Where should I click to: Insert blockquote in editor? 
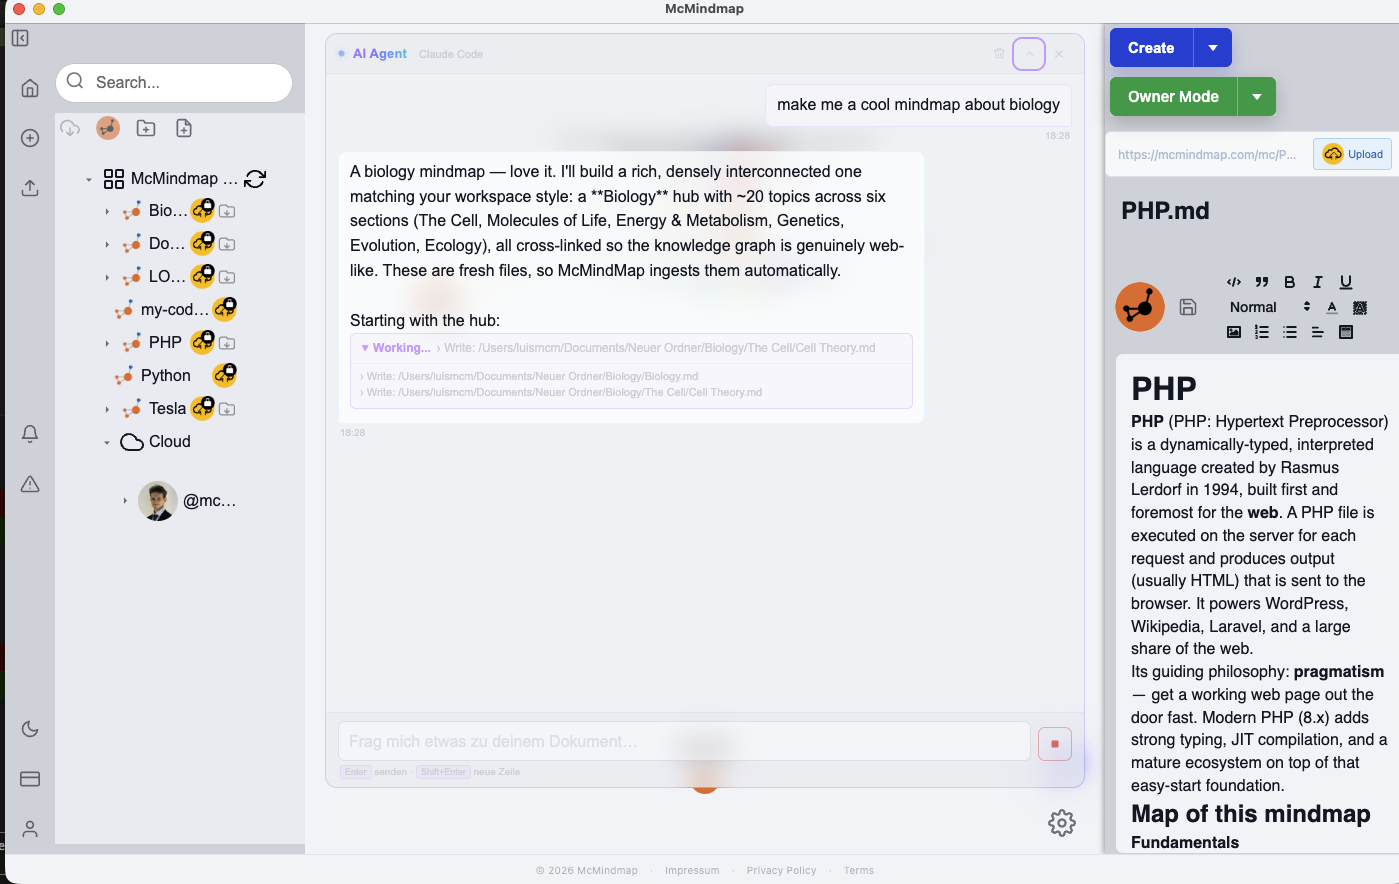point(1262,282)
